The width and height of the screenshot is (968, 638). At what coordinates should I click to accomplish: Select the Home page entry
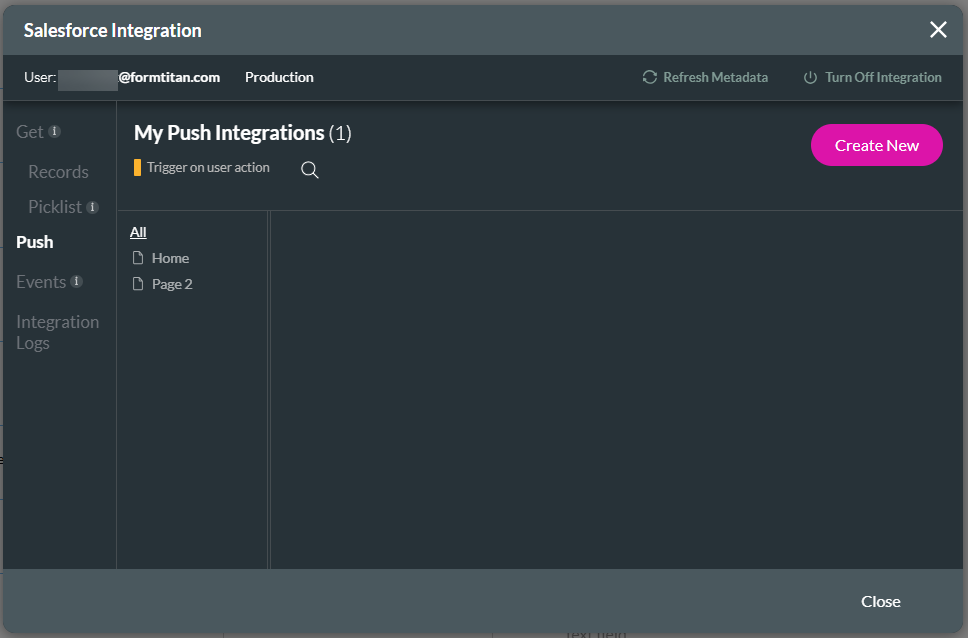pos(170,258)
